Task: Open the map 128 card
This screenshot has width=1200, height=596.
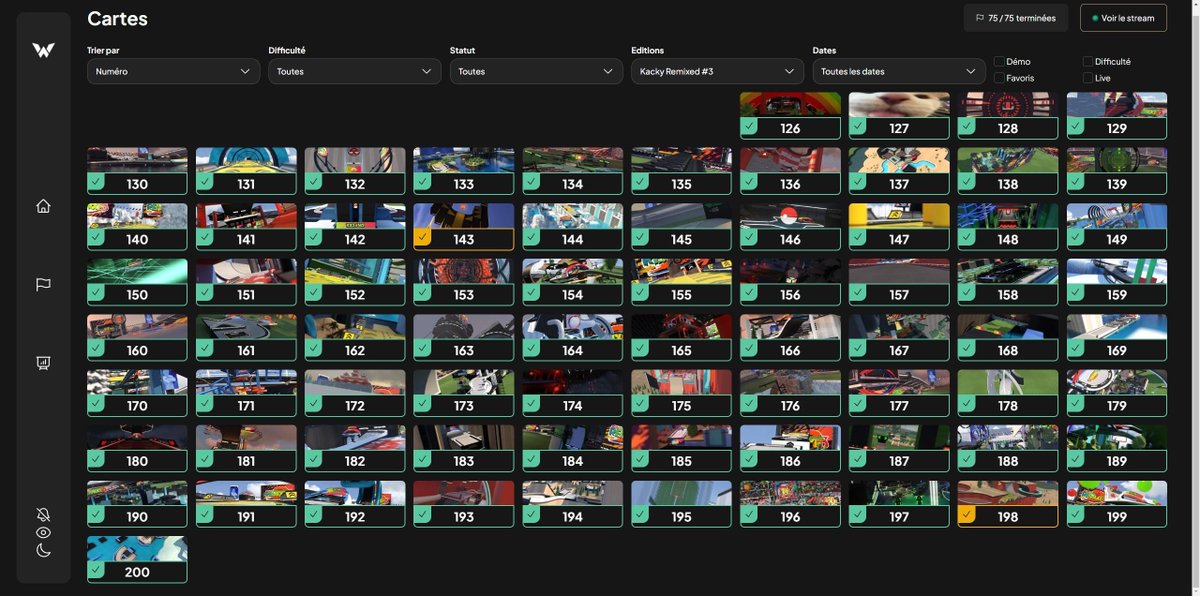Action: 1008,116
